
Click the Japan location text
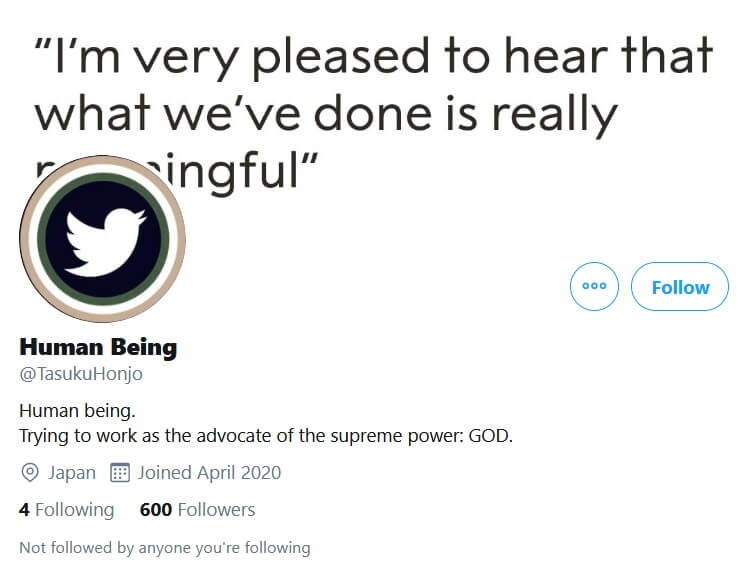pyautogui.click(x=70, y=473)
